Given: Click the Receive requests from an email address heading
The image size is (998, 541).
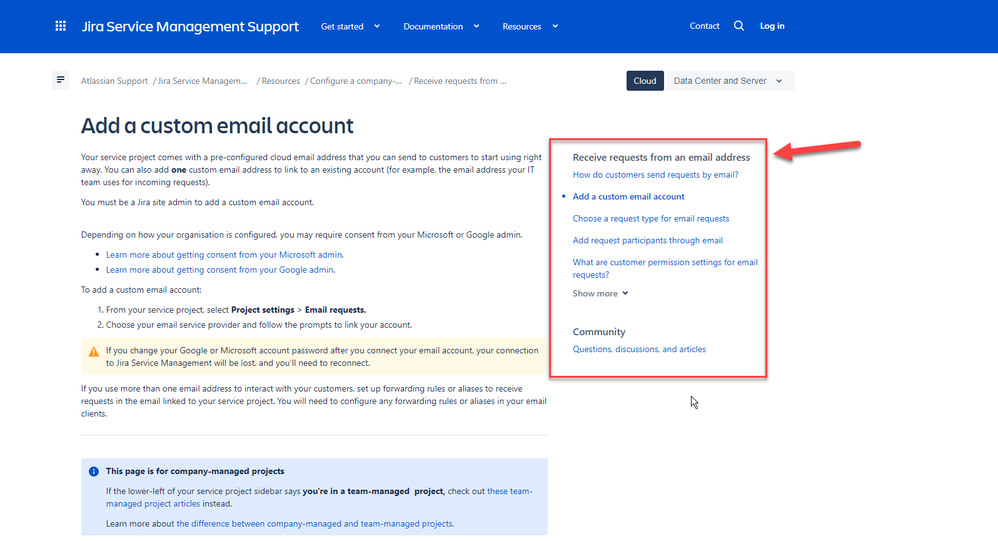Looking at the screenshot, I should tap(661, 157).
